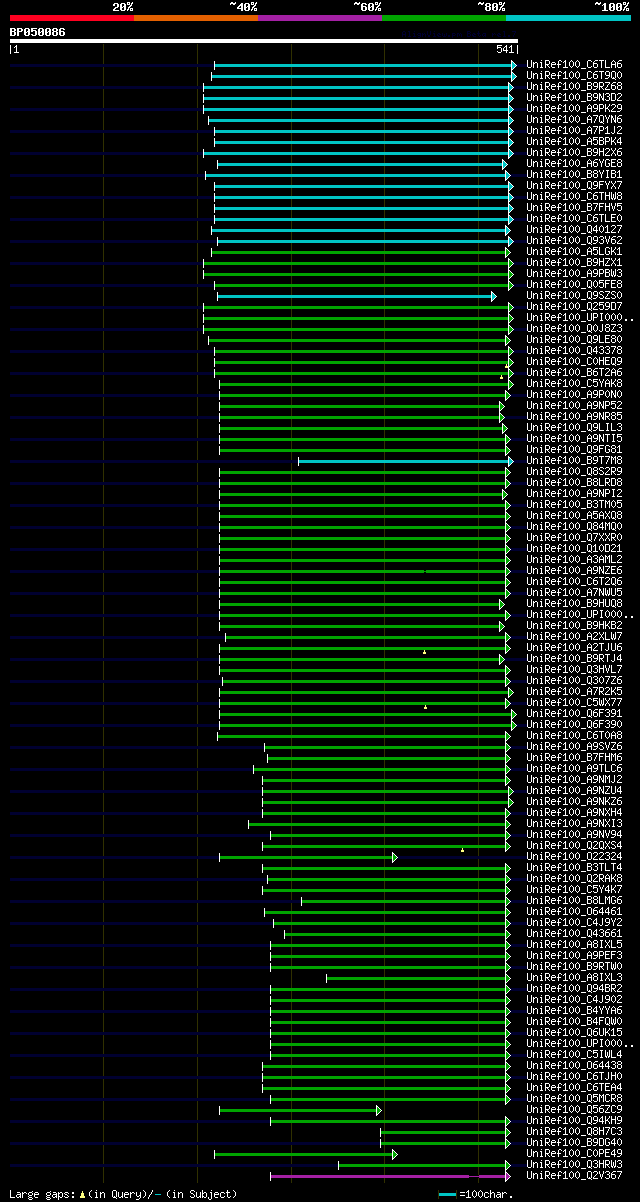Select the UniRef100_Q3HRW3 label
This screenshot has width=640, height=1202.
tap(574, 1164)
